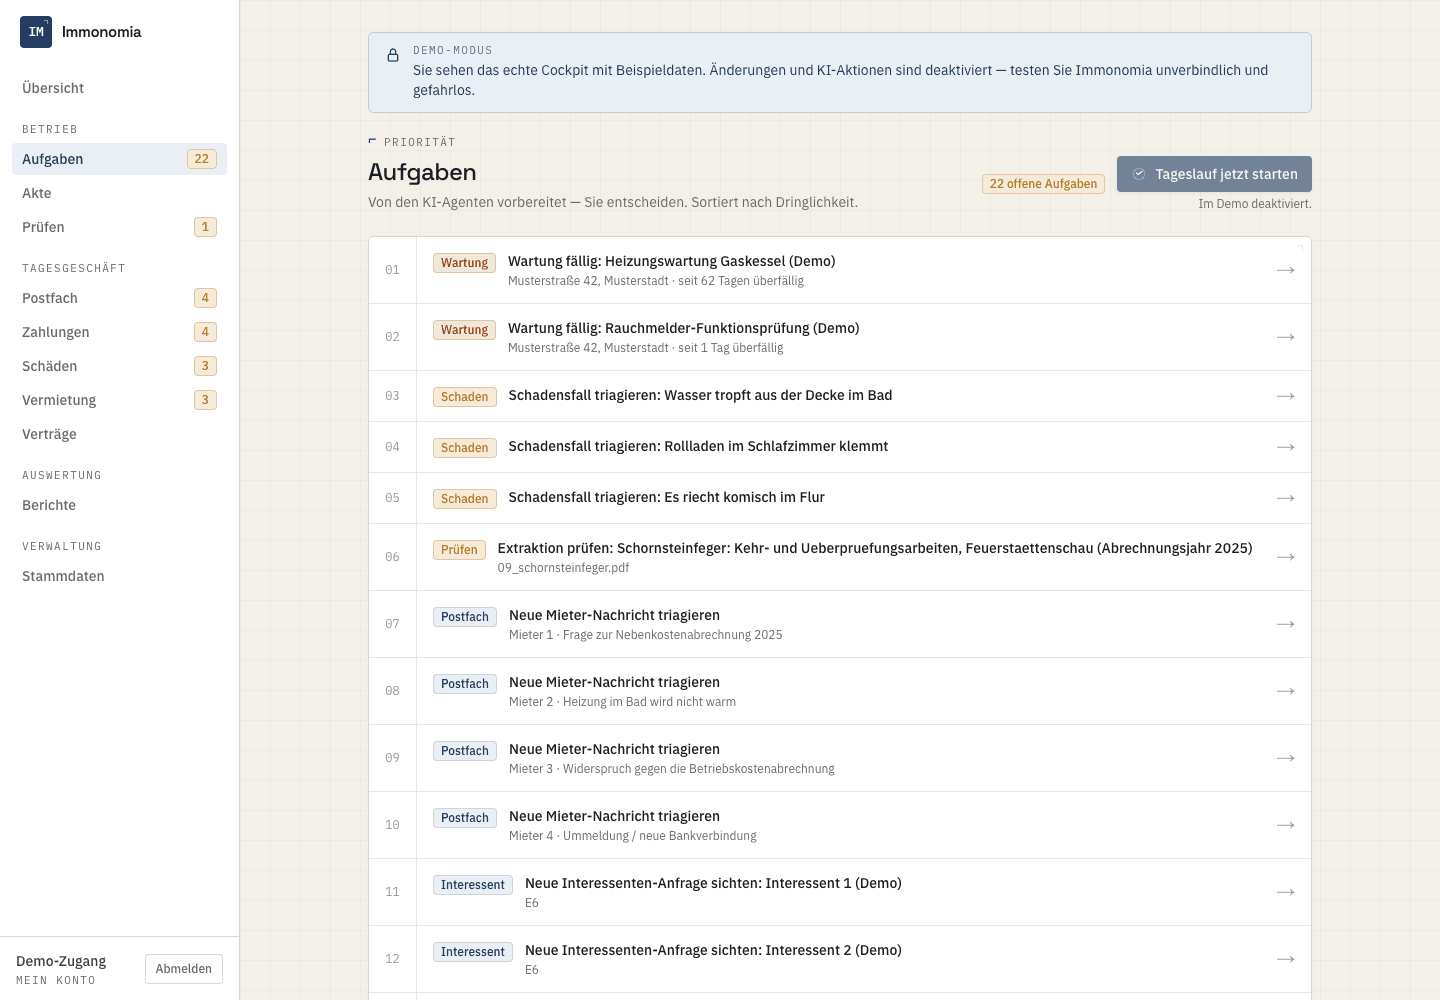Click arrow icon of Es riecht komisch row
Viewport: 1440px width, 1000px height.
[x=1286, y=498]
